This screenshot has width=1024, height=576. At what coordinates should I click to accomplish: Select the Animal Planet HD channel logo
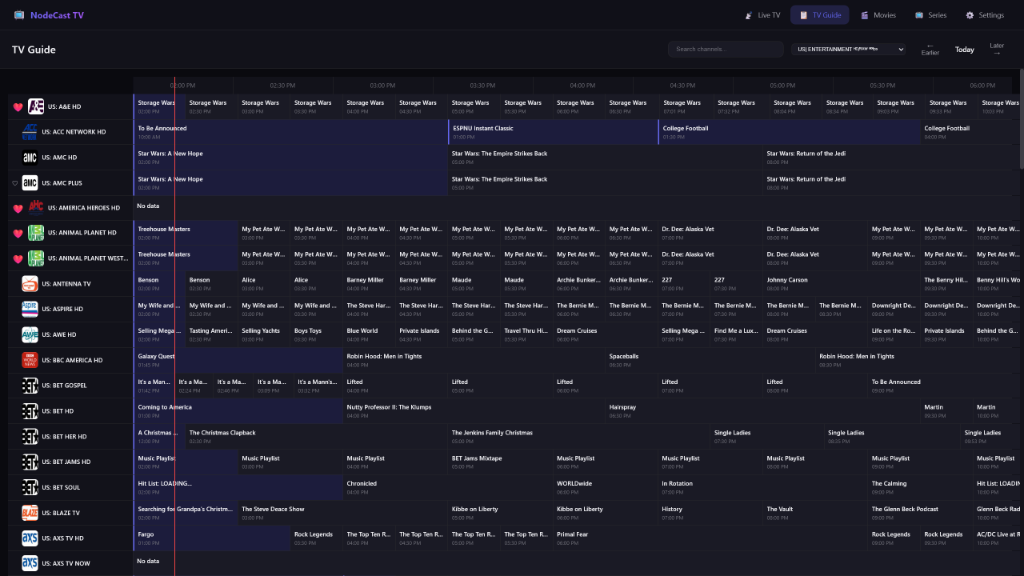[36, 232]
